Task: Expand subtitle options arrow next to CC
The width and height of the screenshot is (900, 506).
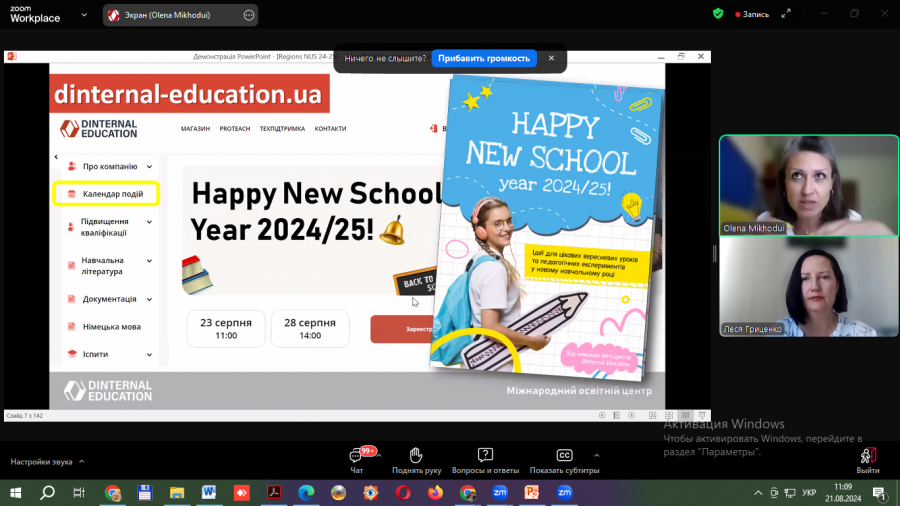Action: [597, 456]
